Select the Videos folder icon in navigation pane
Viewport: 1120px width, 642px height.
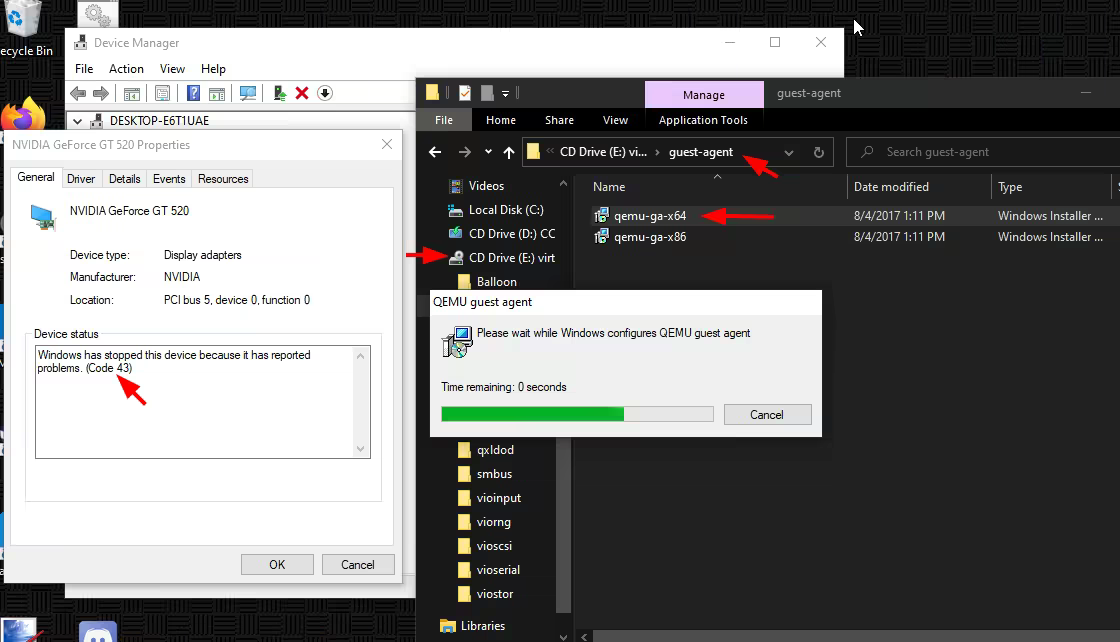click(x=455, y=186)
